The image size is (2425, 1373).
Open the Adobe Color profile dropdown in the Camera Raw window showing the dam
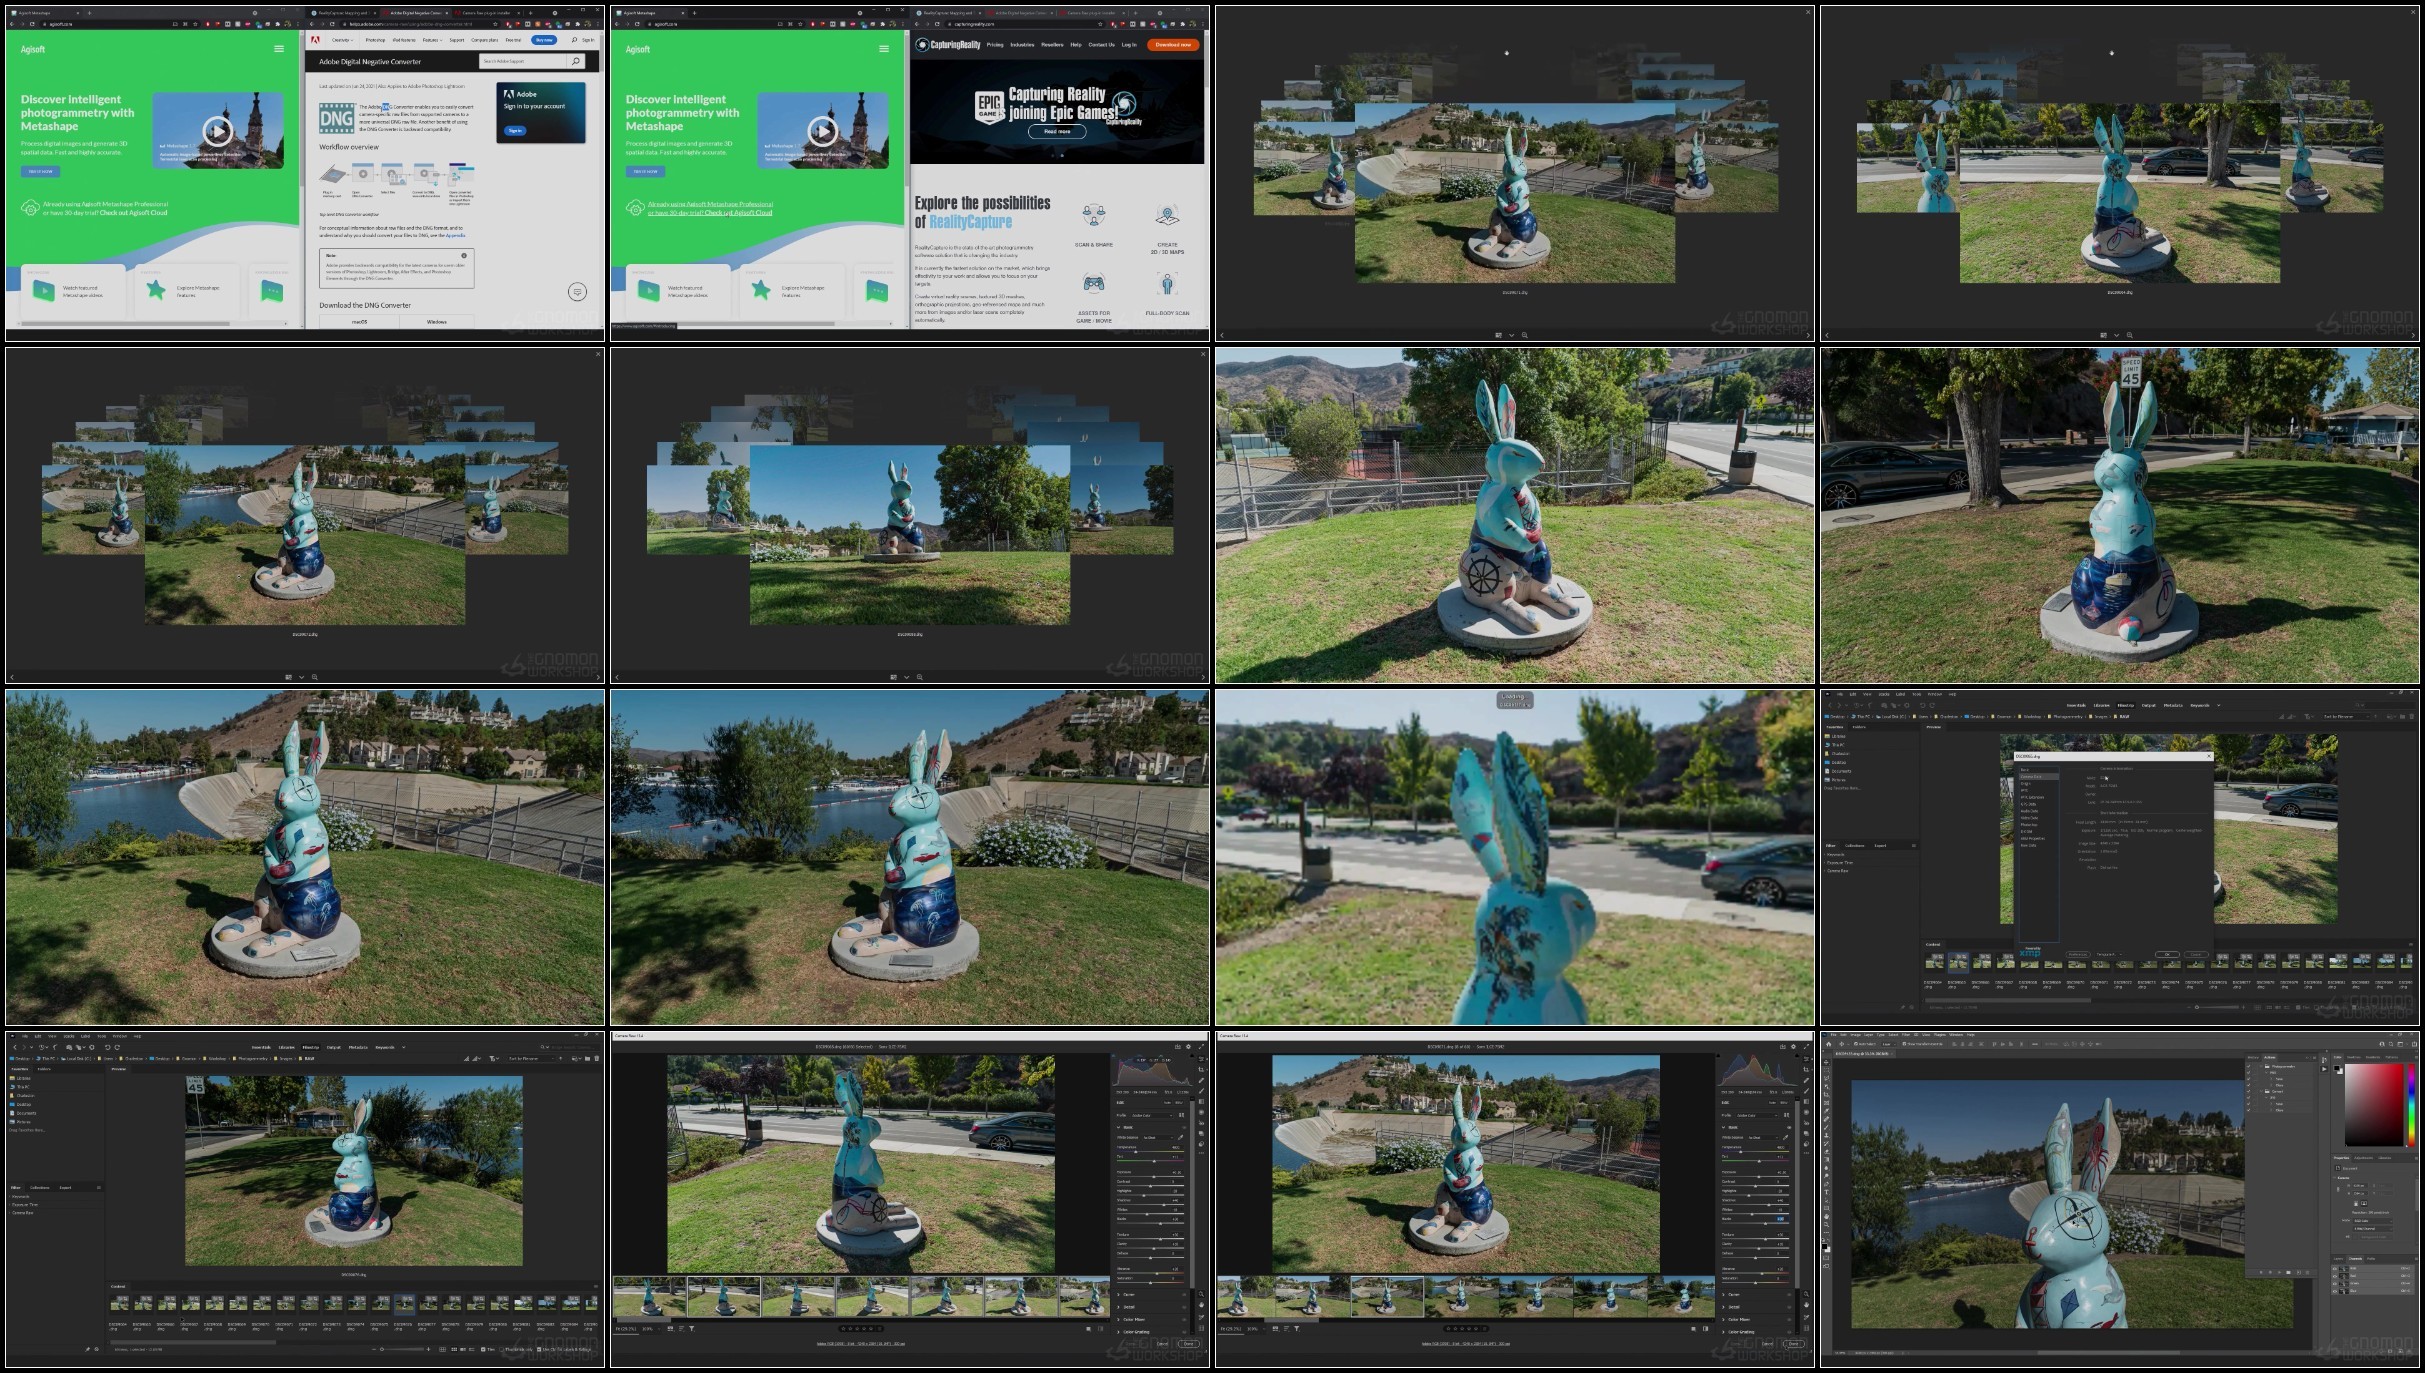coord(1757,1115)
